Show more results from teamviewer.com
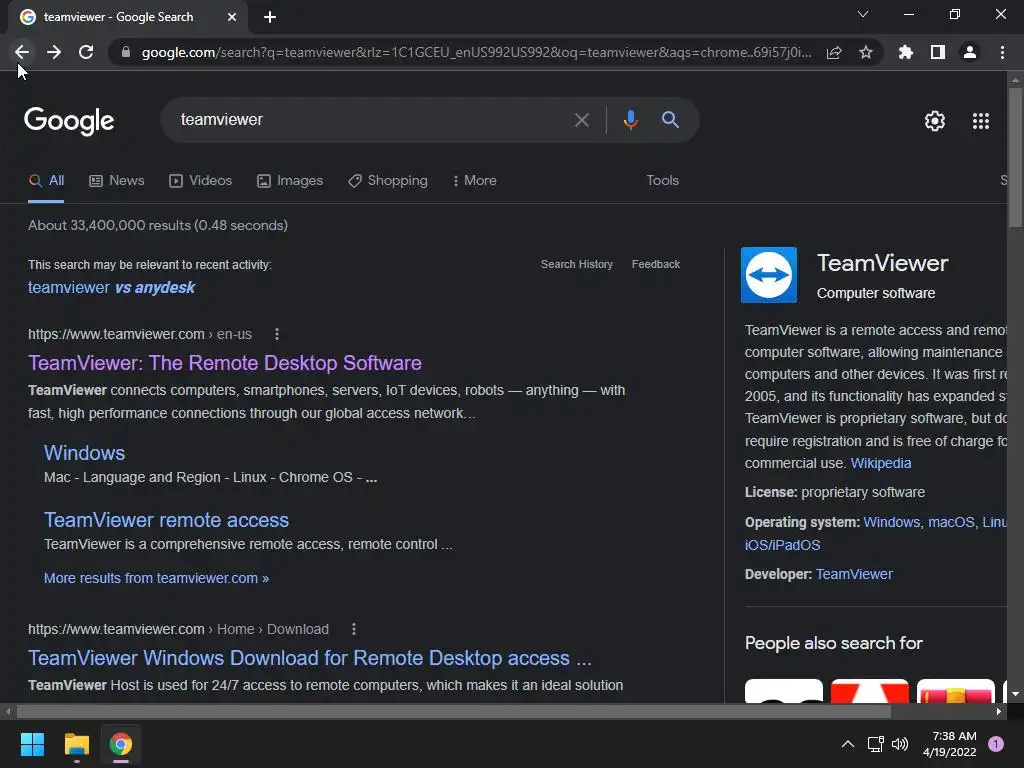The height and width of the screenshot is (768, 1024). [156, 579]
